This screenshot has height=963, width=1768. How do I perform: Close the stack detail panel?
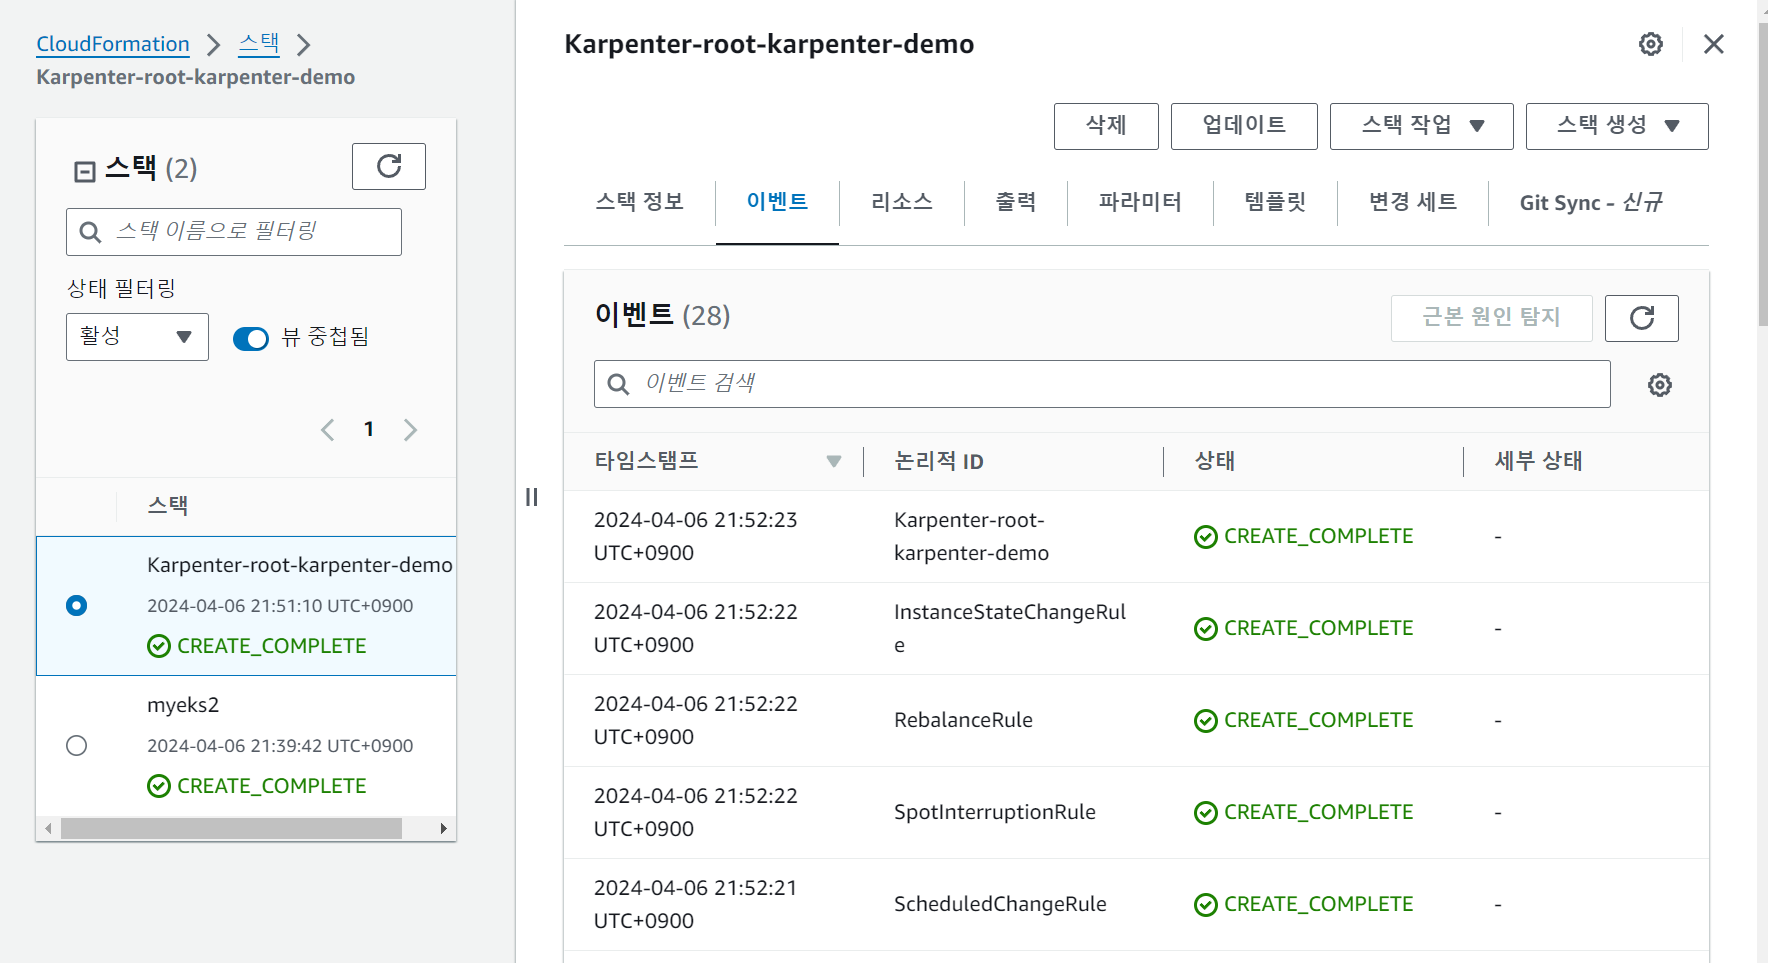coord(1714,44)
